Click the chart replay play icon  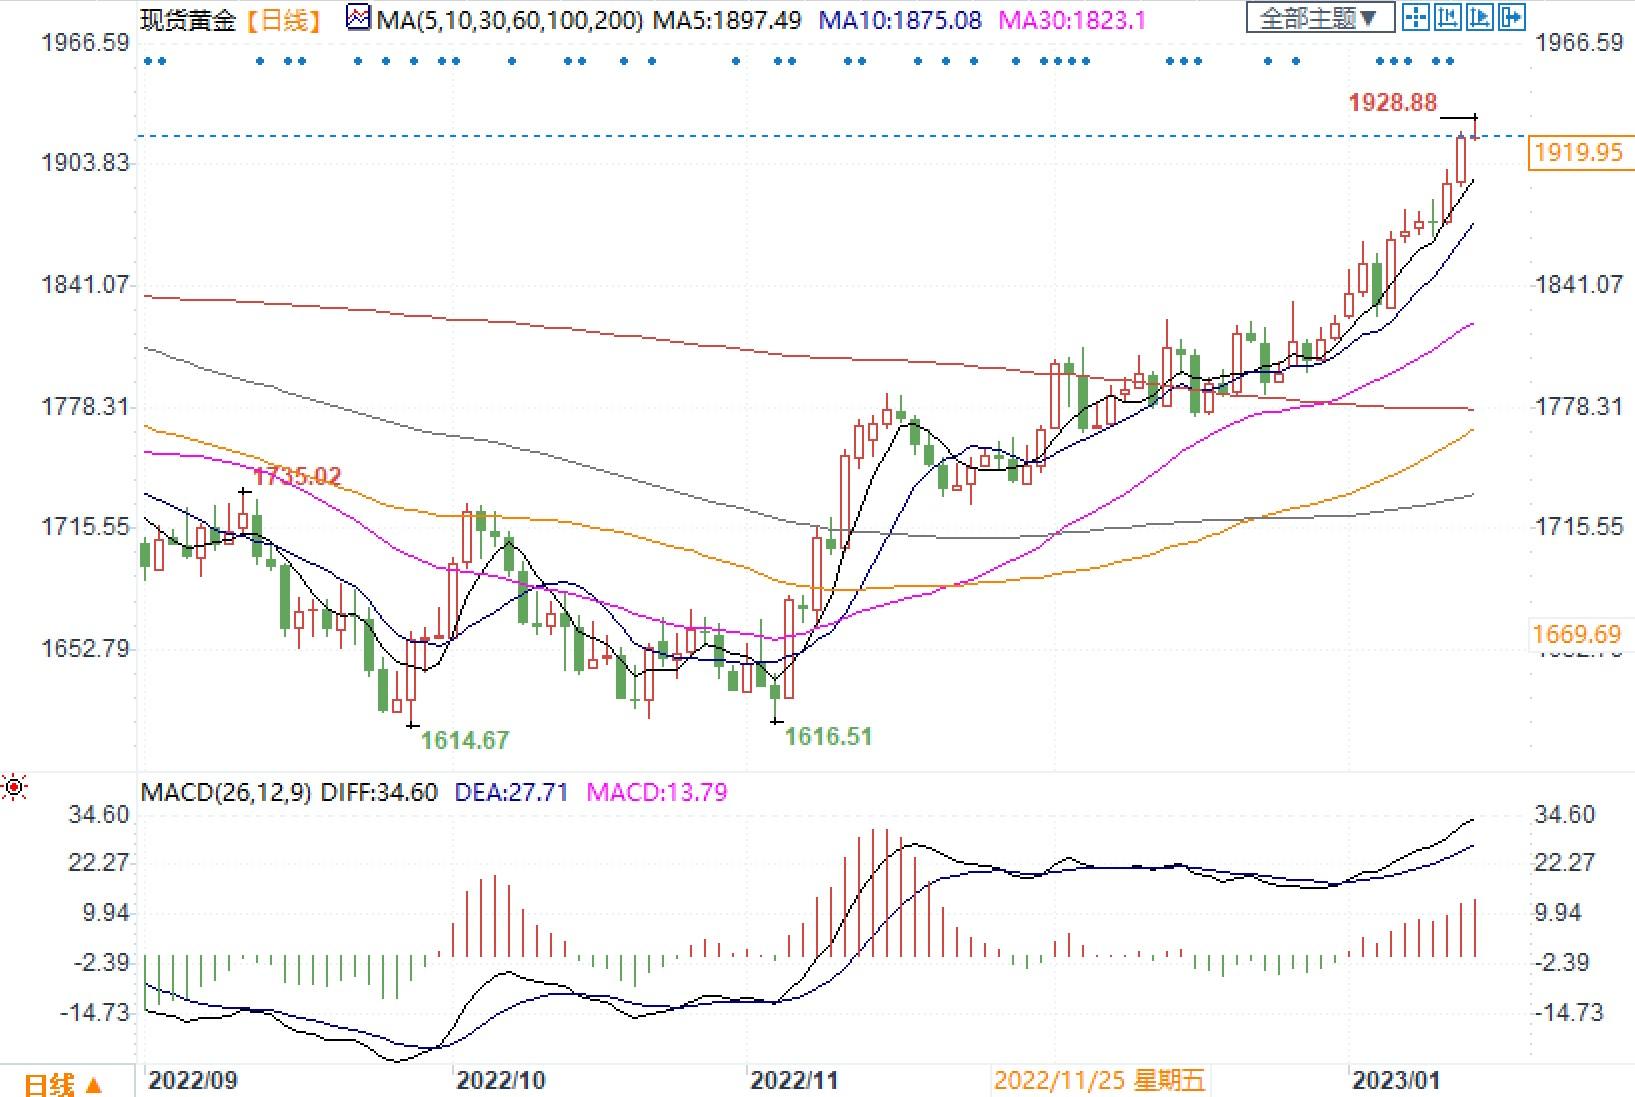[1480, 17]
